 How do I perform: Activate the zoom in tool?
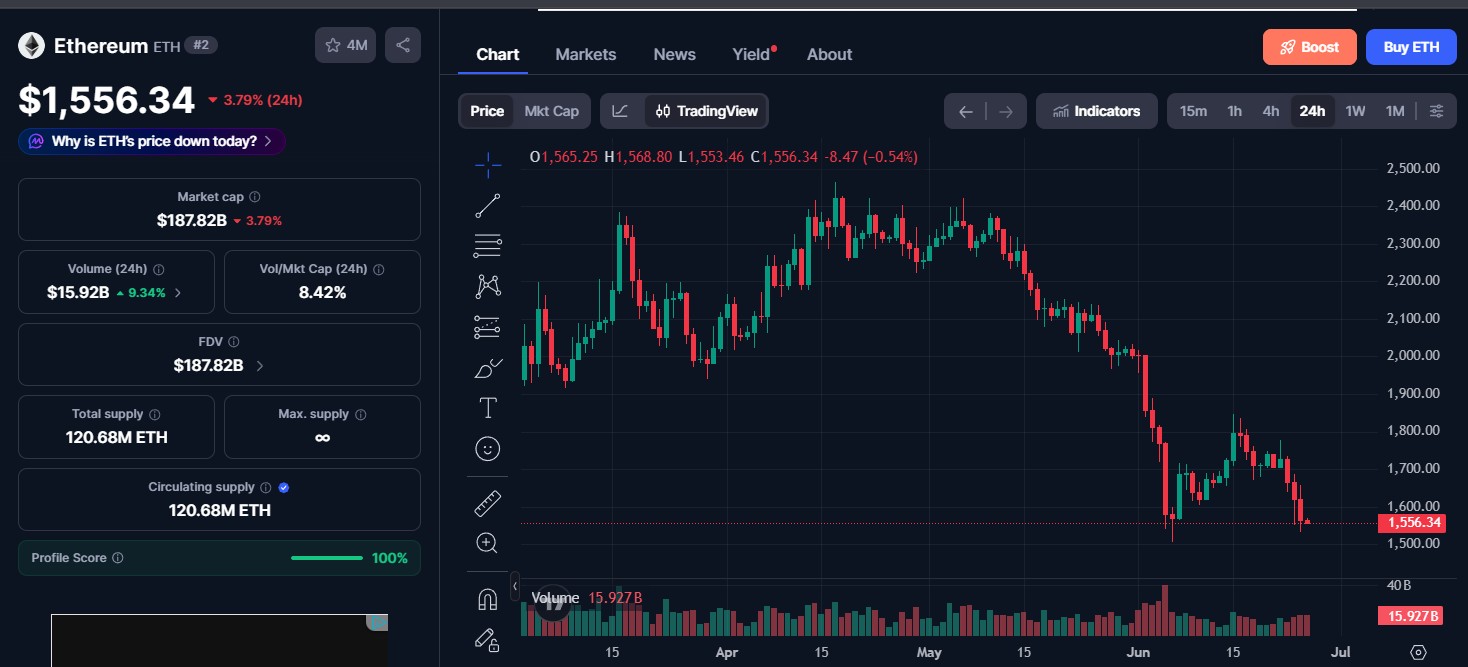pos(488,543)
